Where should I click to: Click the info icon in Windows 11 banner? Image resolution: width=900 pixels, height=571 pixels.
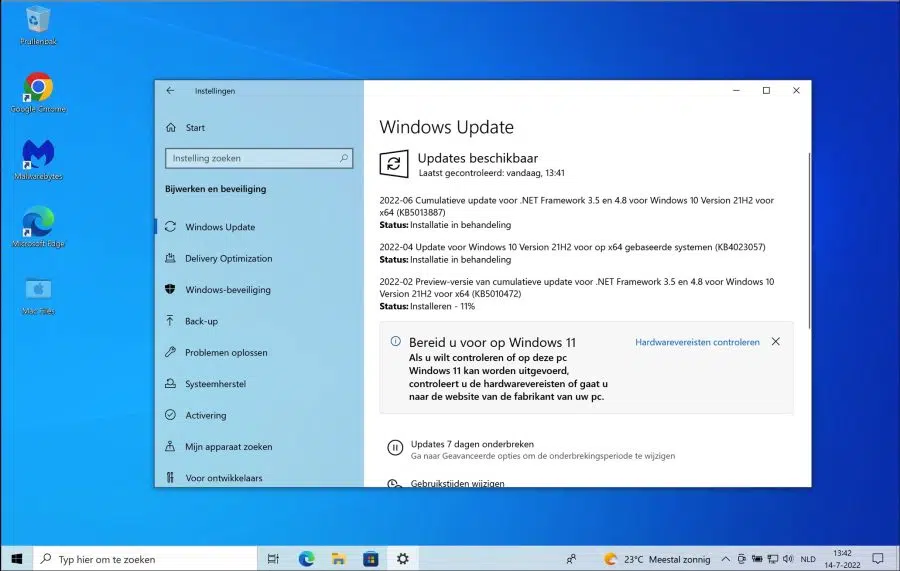pos(395,341)
